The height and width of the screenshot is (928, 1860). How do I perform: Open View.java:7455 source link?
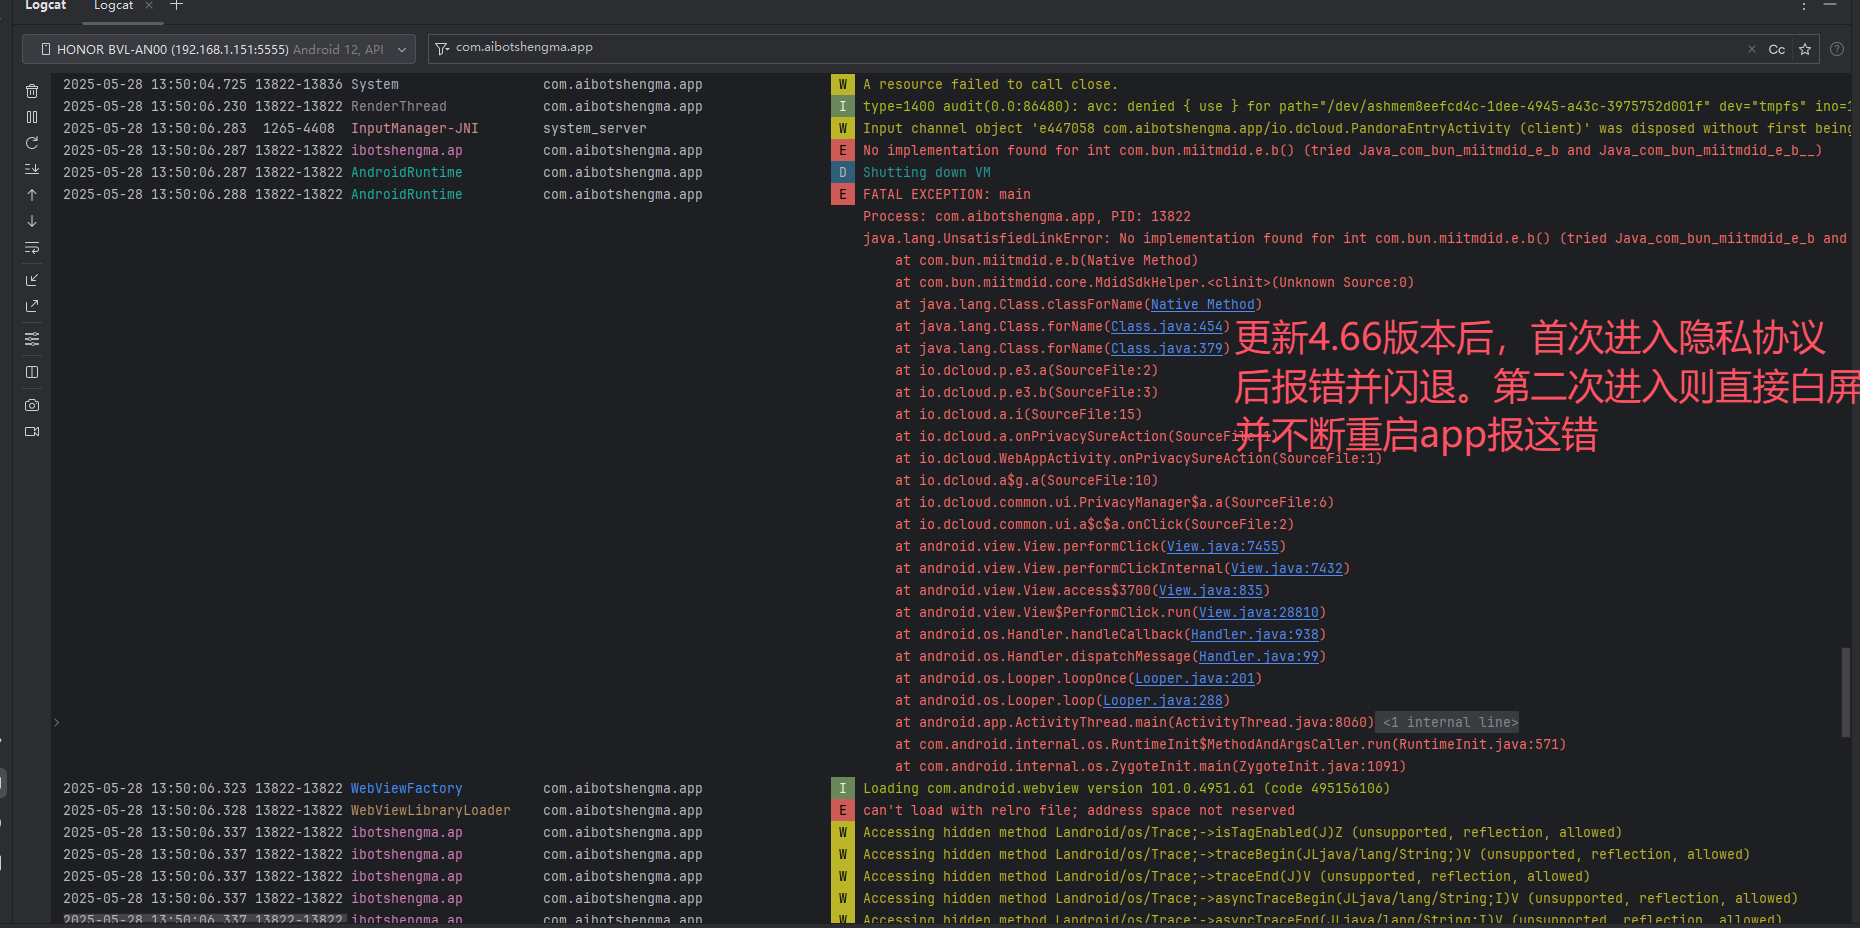tap(1222, 546)
